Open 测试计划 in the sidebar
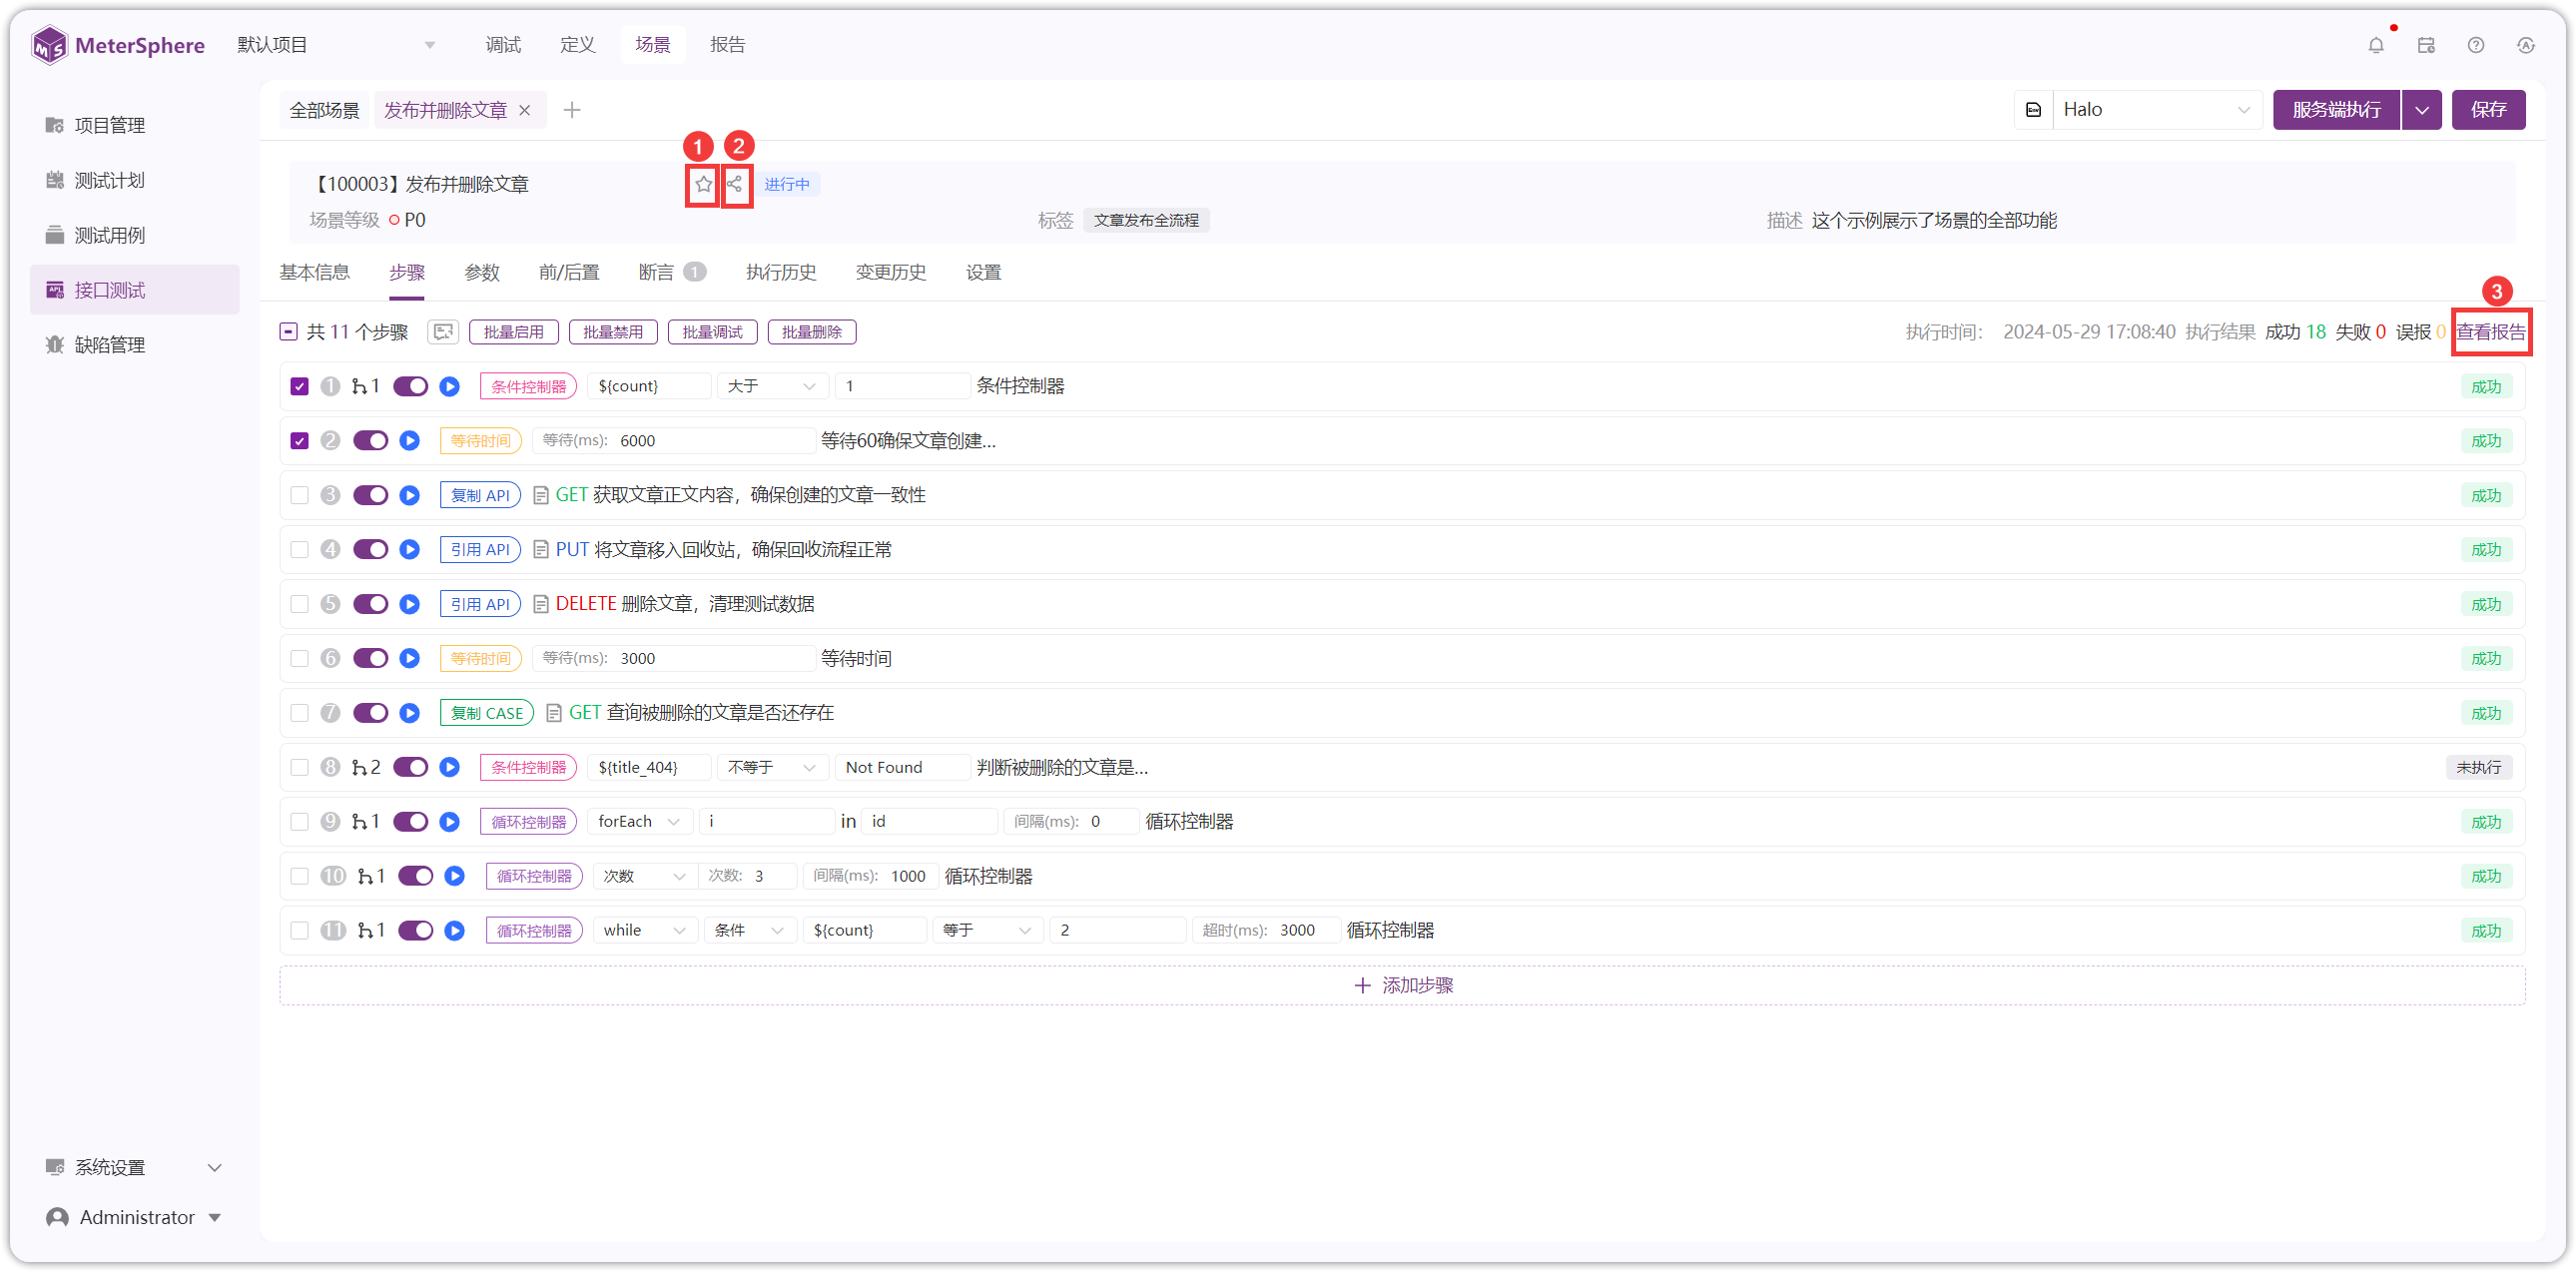Viewport: 2576px width, 1272px height. 110,180
